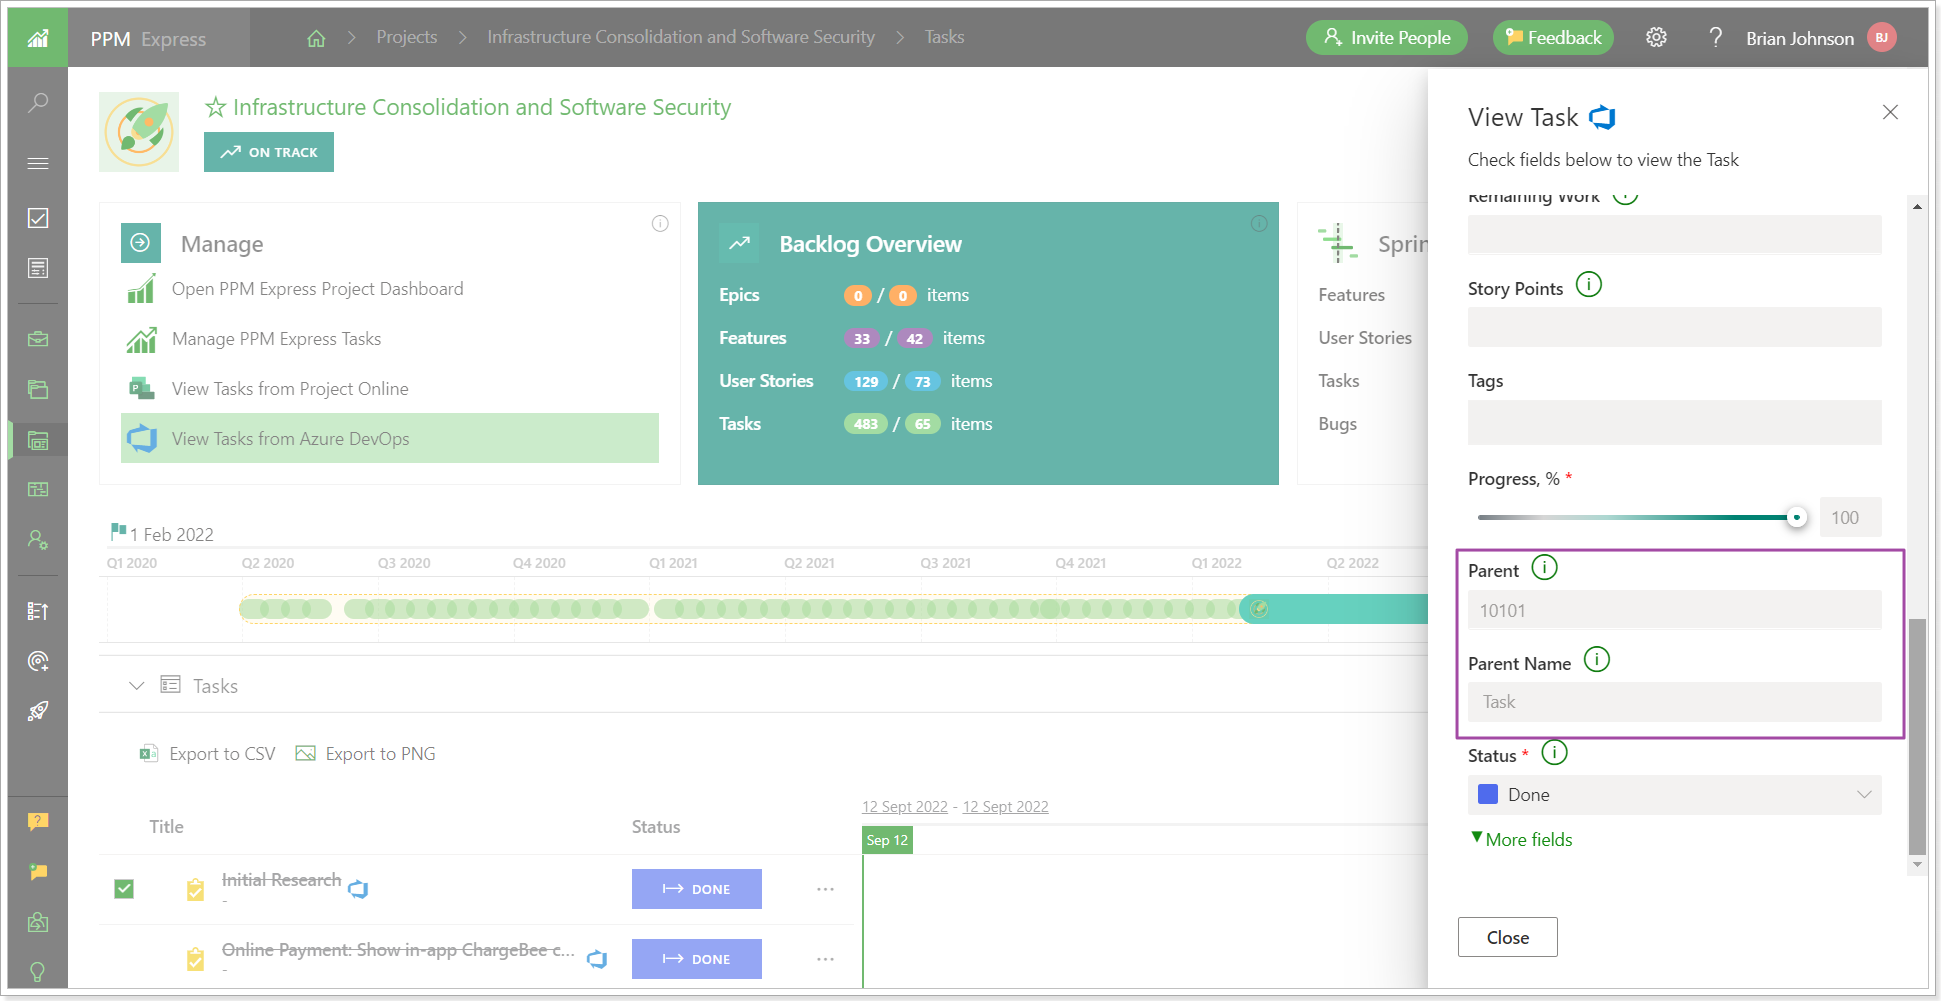Click Status field info icon

(x=1554, y=752)
